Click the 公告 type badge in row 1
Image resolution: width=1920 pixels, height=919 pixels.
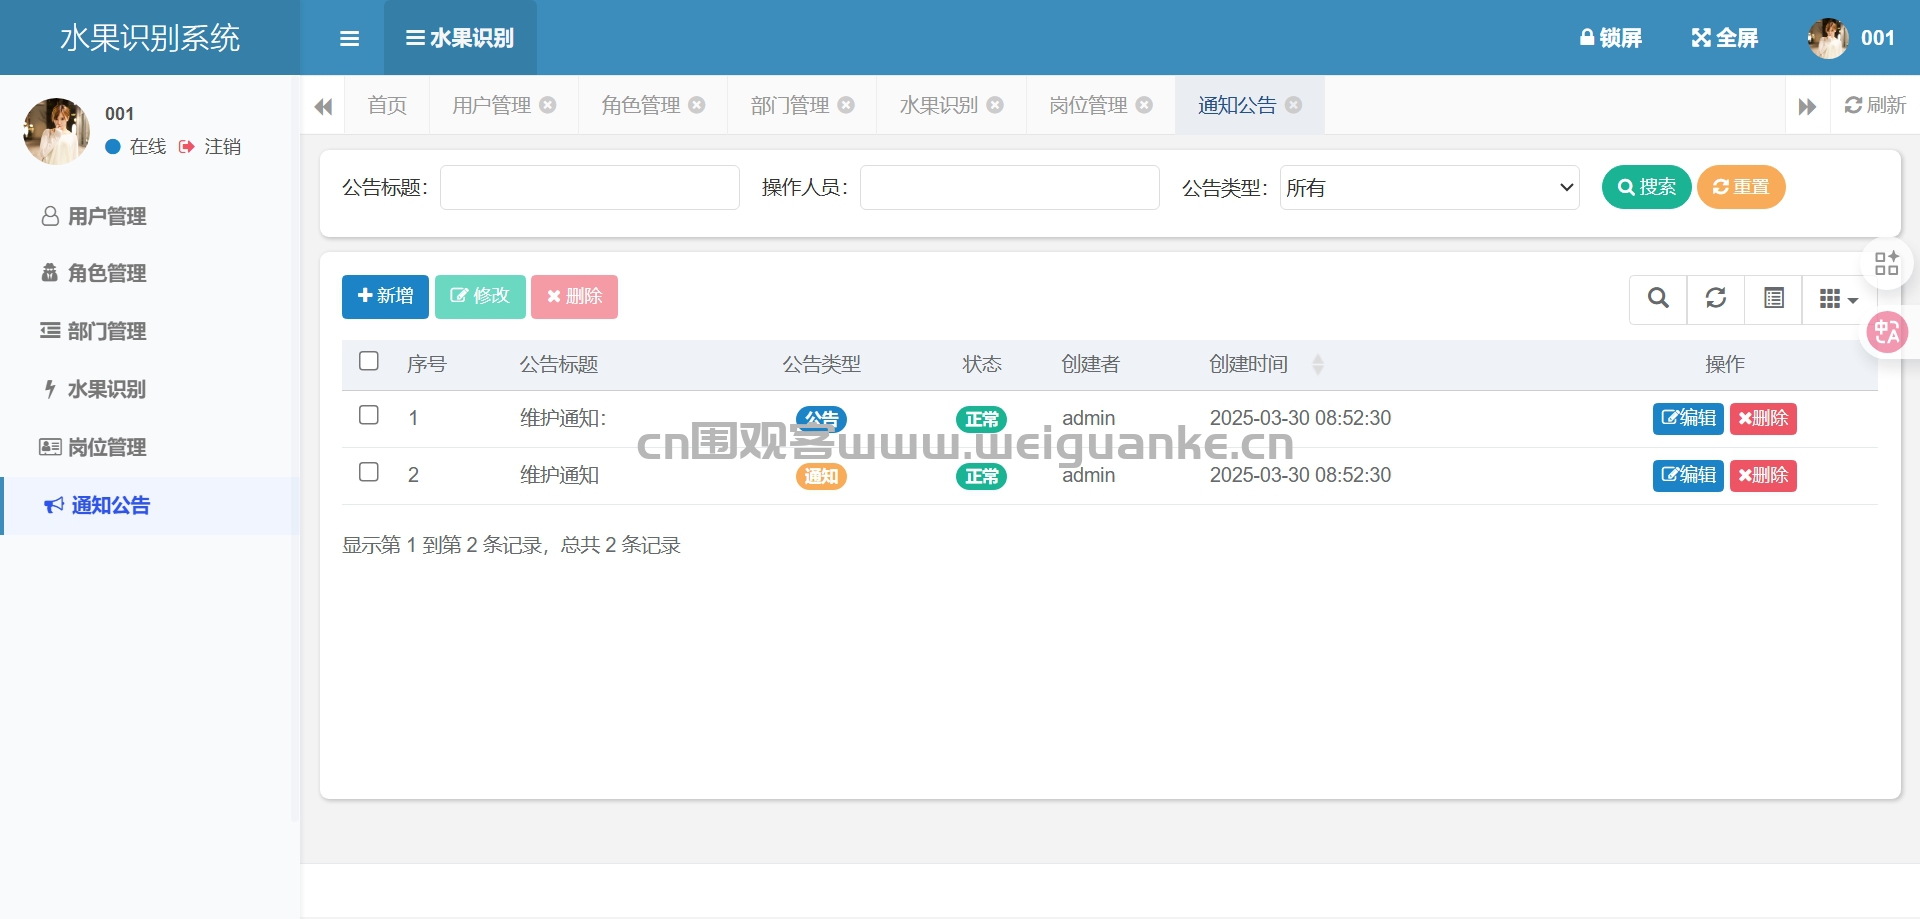coord(821,419)
